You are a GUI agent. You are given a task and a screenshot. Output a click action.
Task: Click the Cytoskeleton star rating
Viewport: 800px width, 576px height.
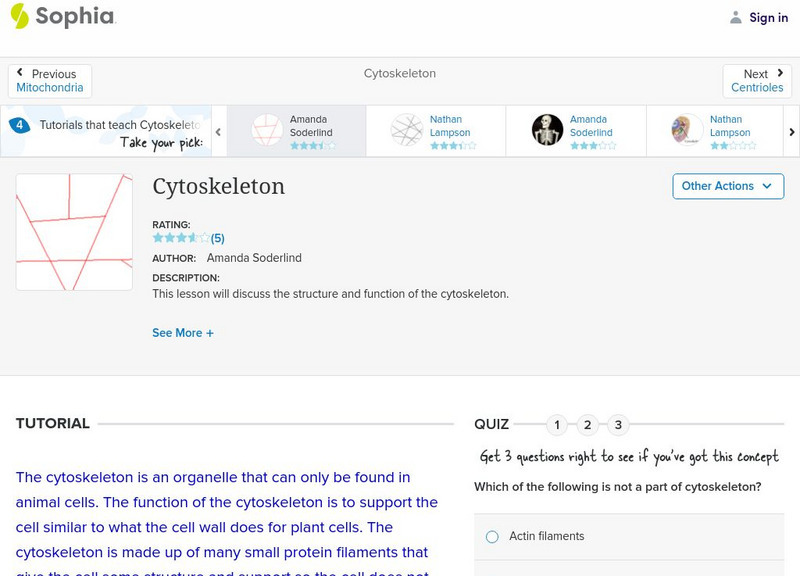tap(181, 238)
